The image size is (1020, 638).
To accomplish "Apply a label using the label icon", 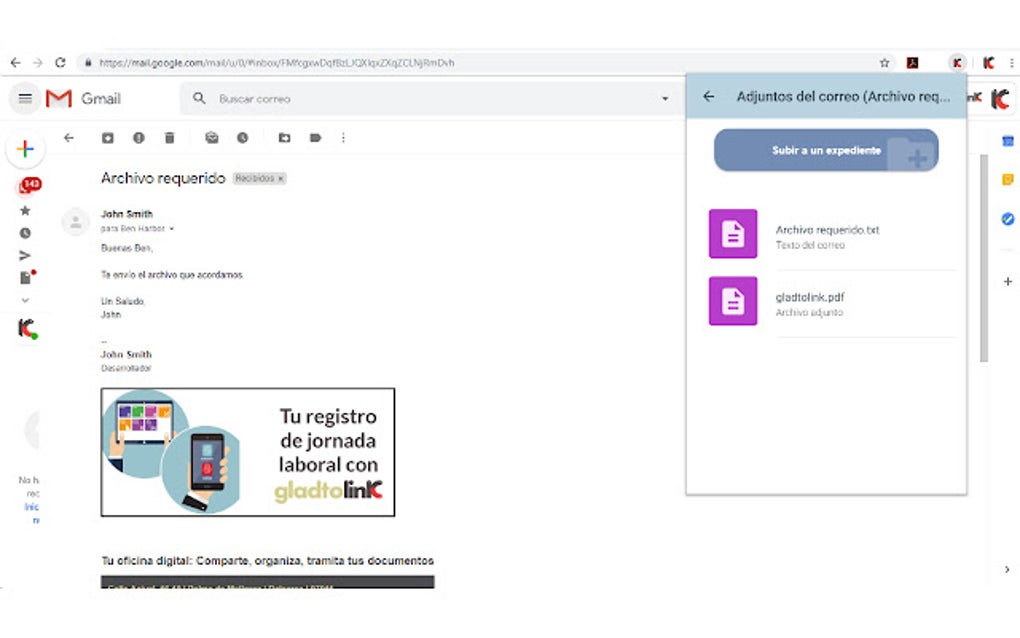I will 315,138.
